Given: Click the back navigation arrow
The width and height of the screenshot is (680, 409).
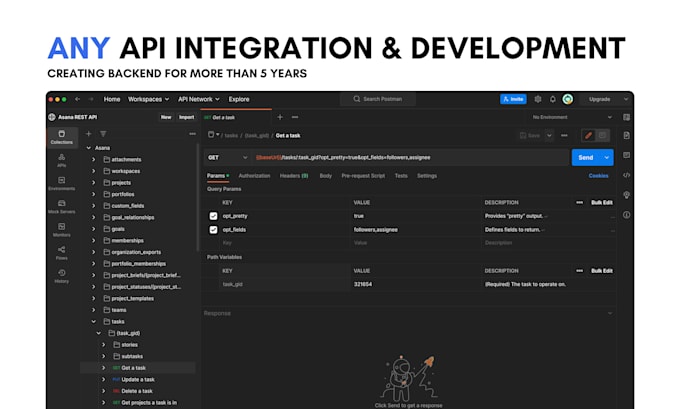Looking at the screenshot, I should pyautogui.click(x=78, y=99).
